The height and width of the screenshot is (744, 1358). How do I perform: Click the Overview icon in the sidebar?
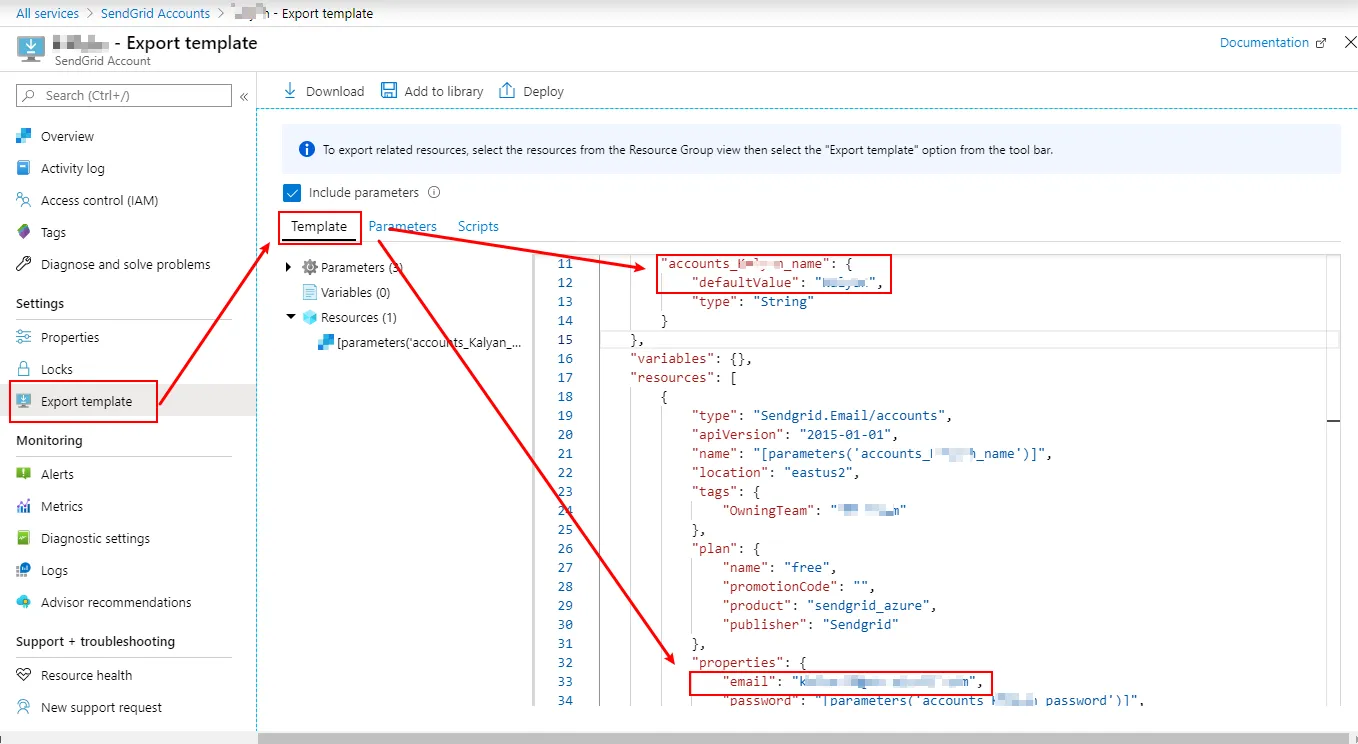pos(24,136)
